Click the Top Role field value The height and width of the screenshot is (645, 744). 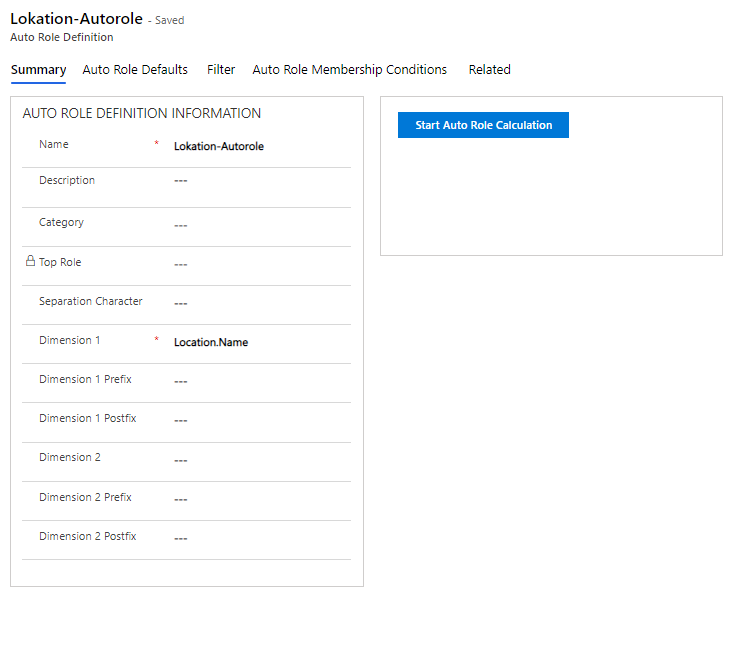pyautogui.click(x=259, y=265)
